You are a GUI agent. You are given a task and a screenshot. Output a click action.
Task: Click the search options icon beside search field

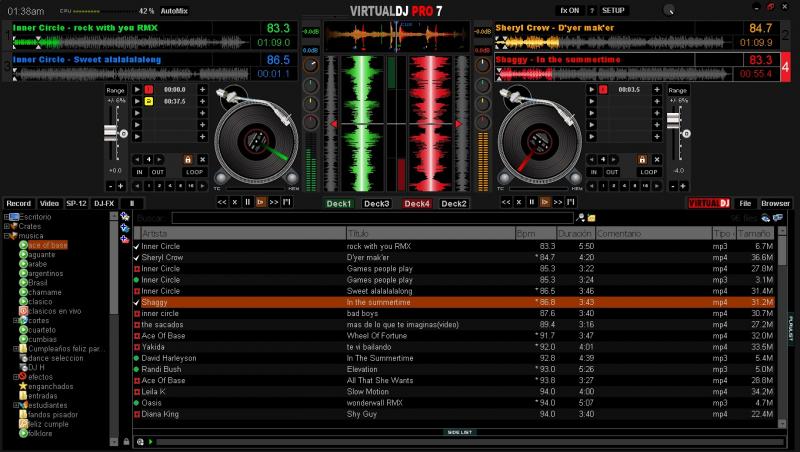click(x=581, y=218)
